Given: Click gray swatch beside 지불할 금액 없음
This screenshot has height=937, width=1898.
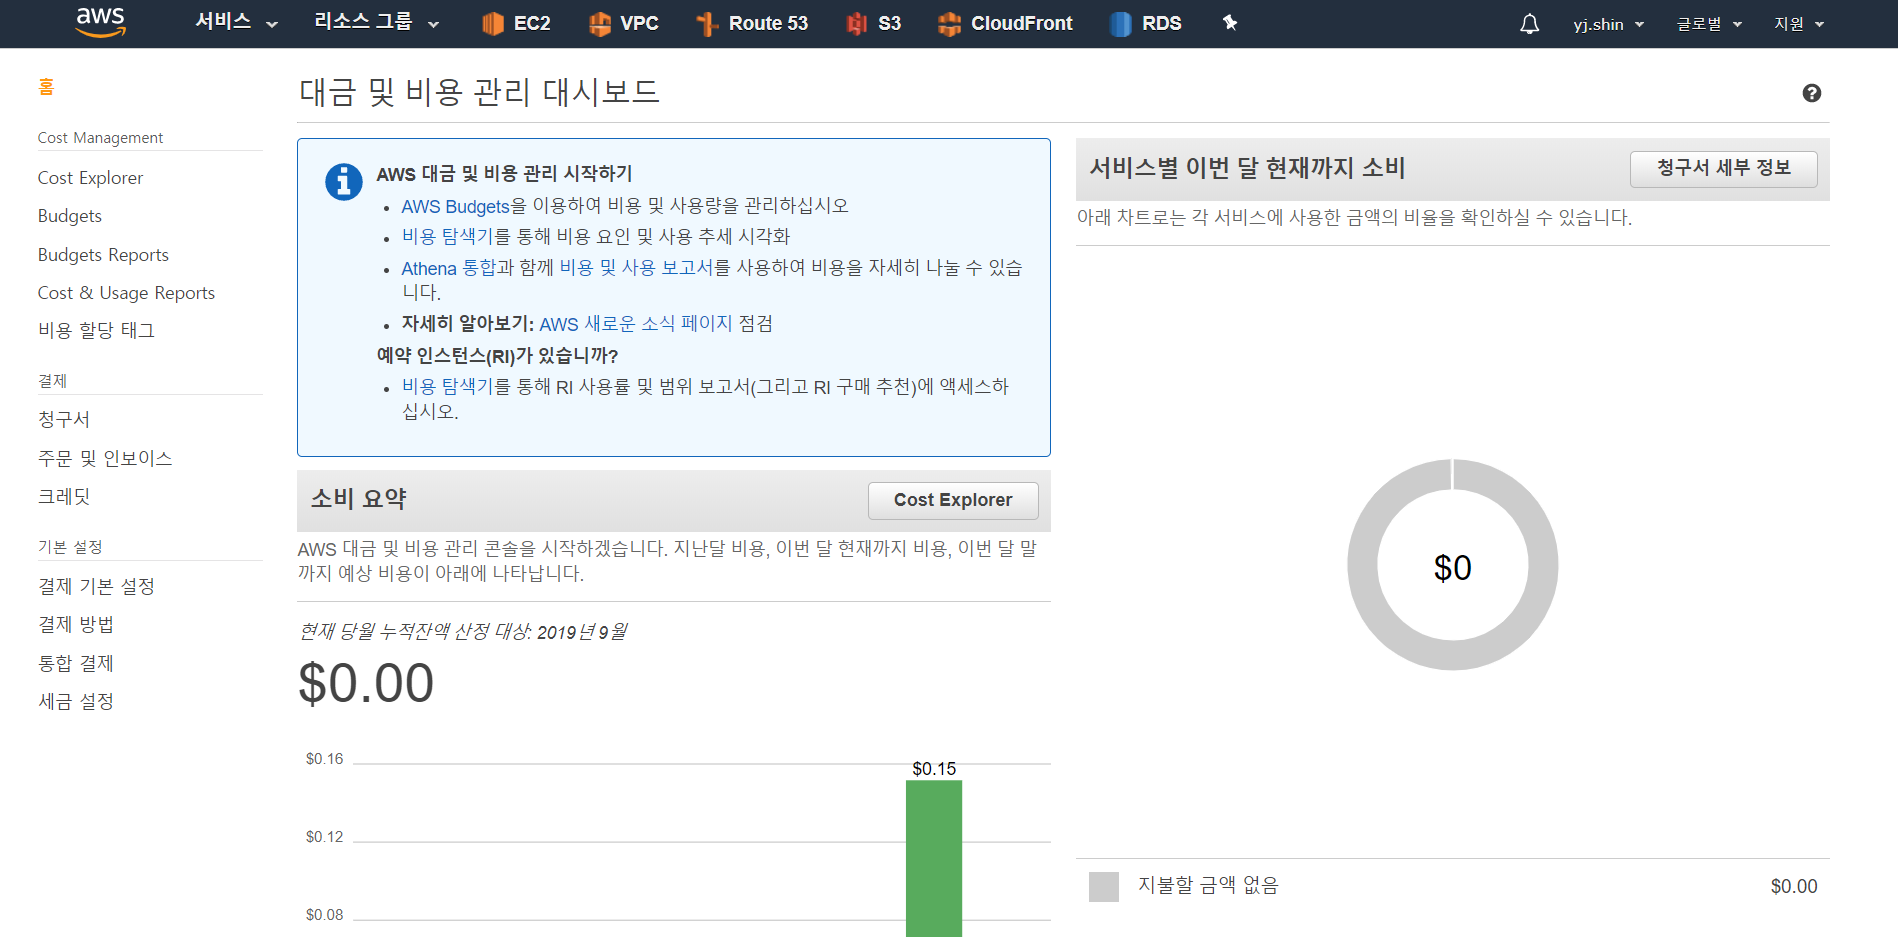Looking at the screenshot, I should tap(1104, 887).
